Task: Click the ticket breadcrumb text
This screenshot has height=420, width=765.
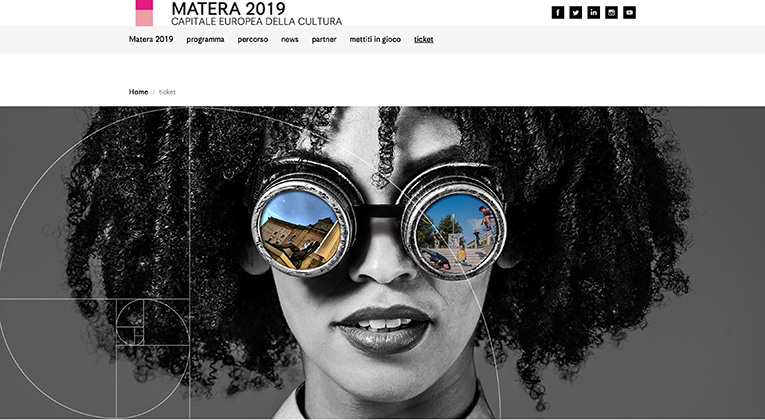Action: [167, 92]
